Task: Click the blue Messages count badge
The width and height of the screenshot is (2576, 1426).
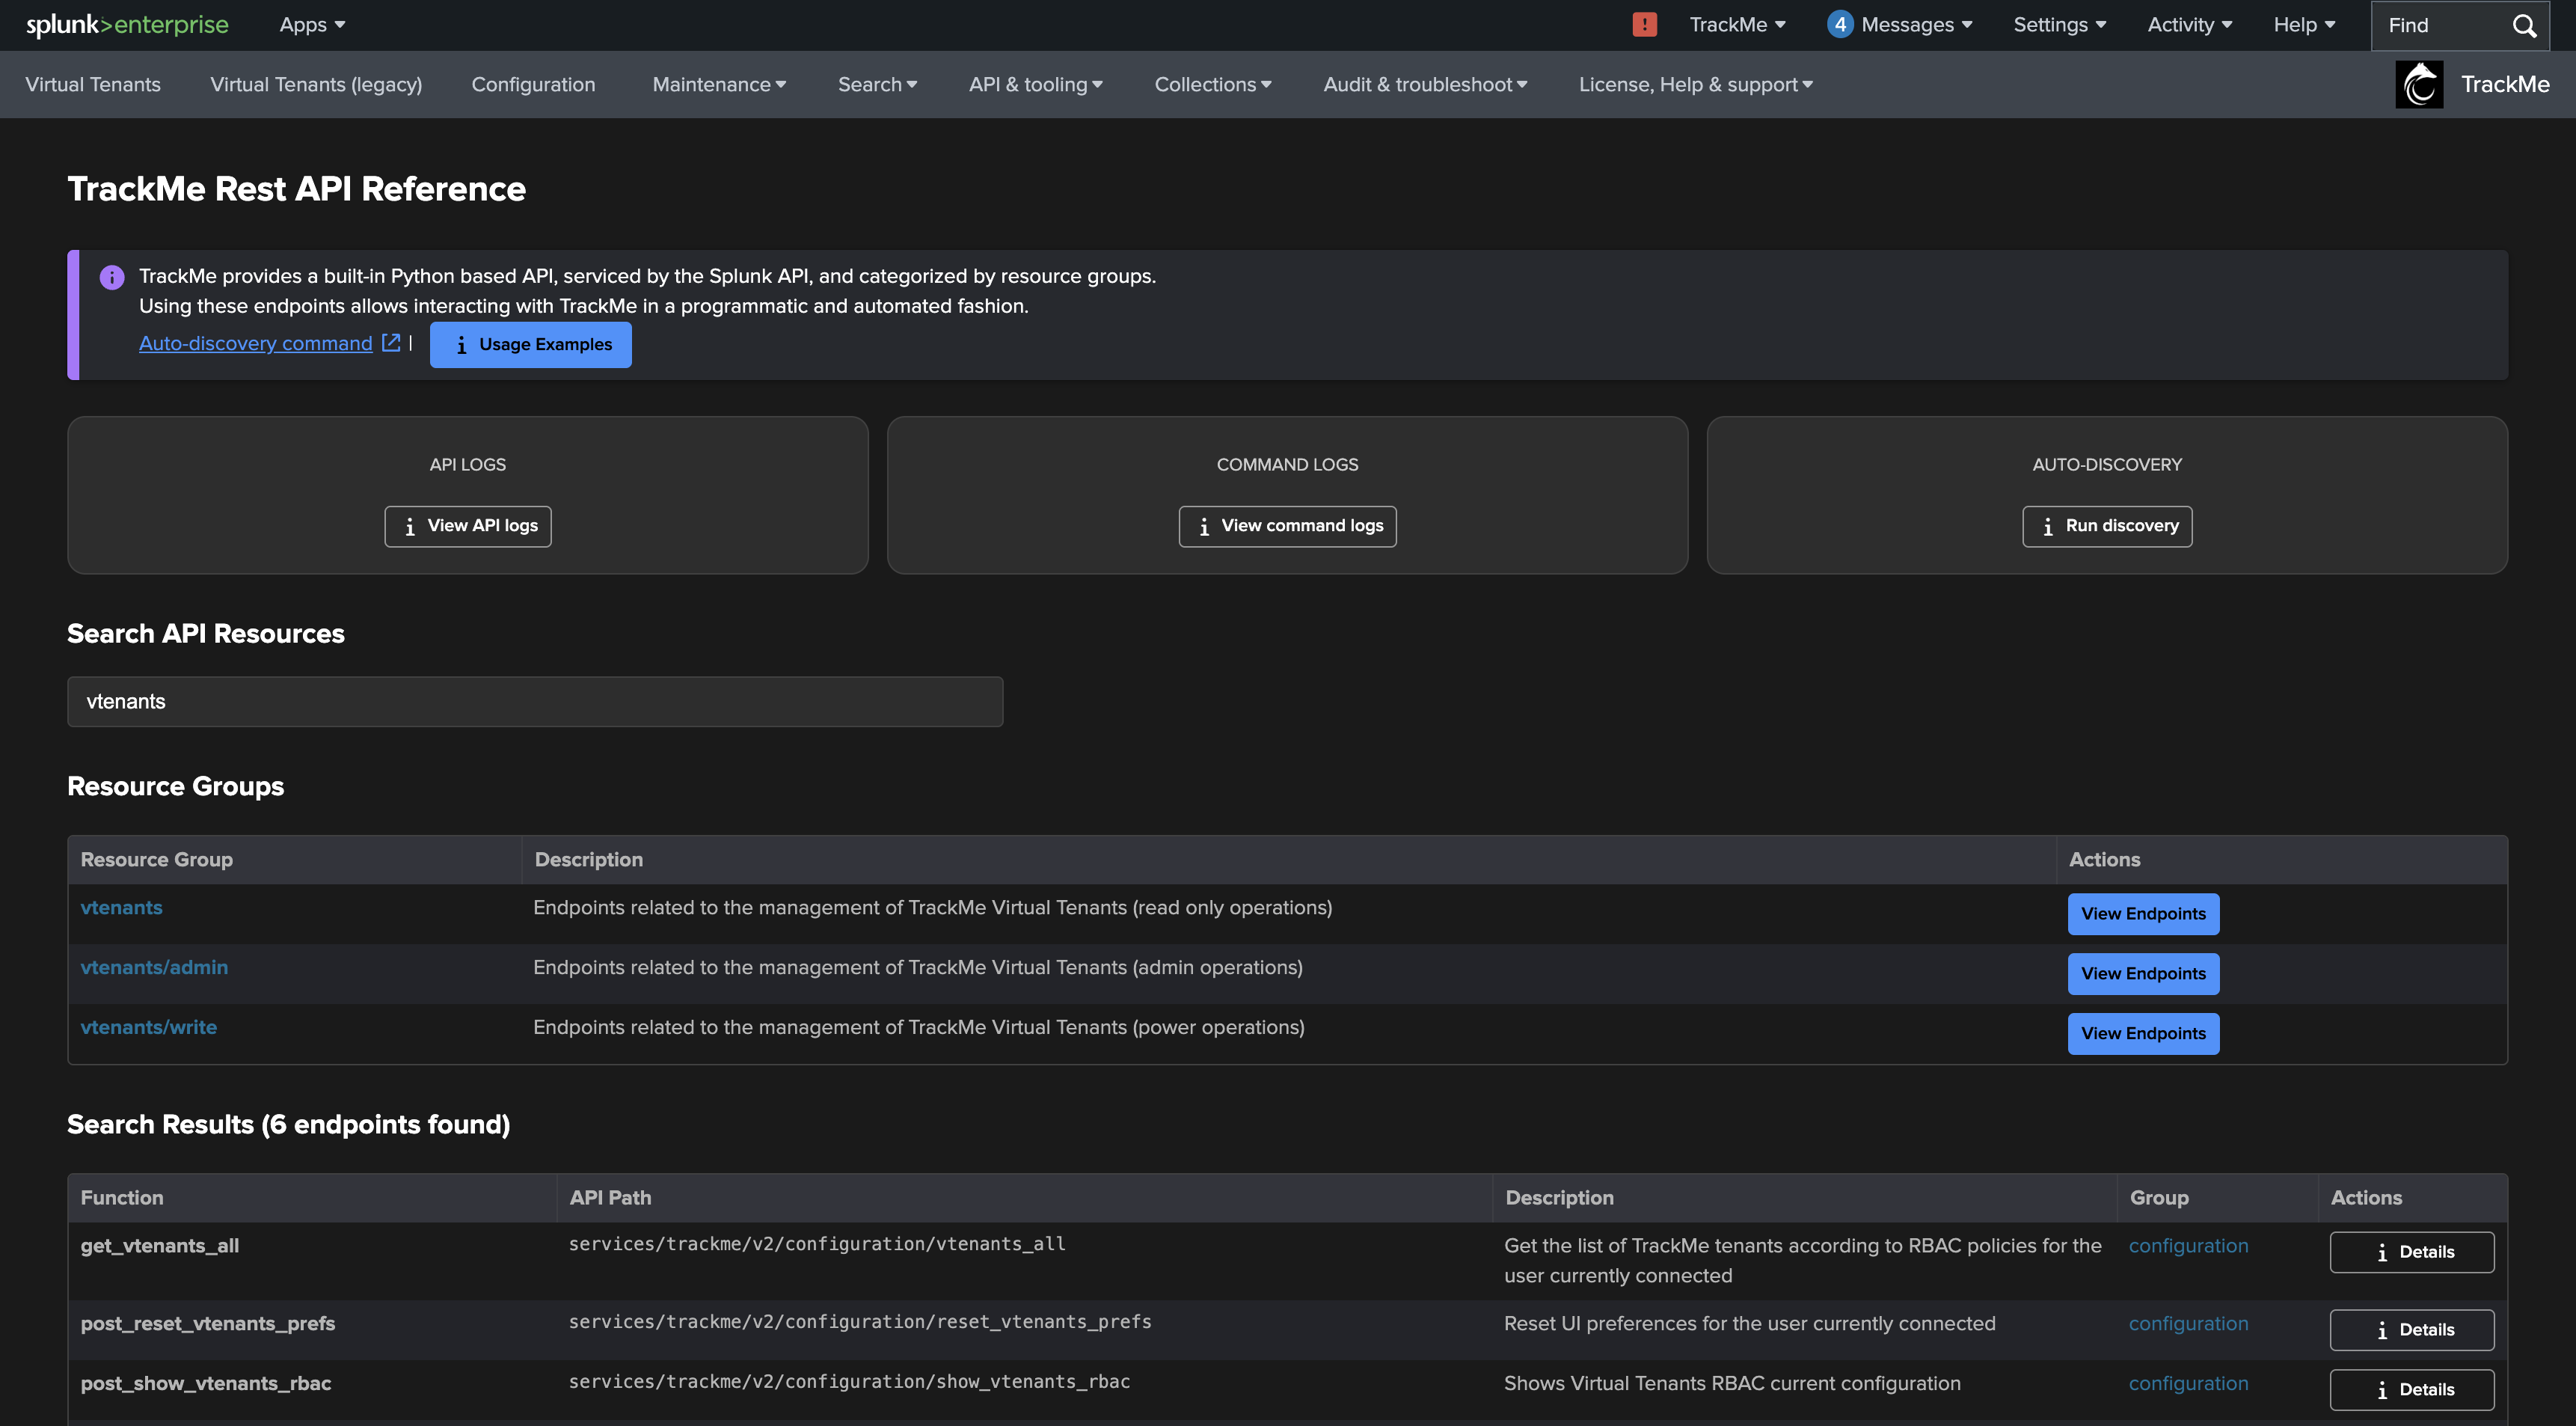Action: pos(1839,25)
